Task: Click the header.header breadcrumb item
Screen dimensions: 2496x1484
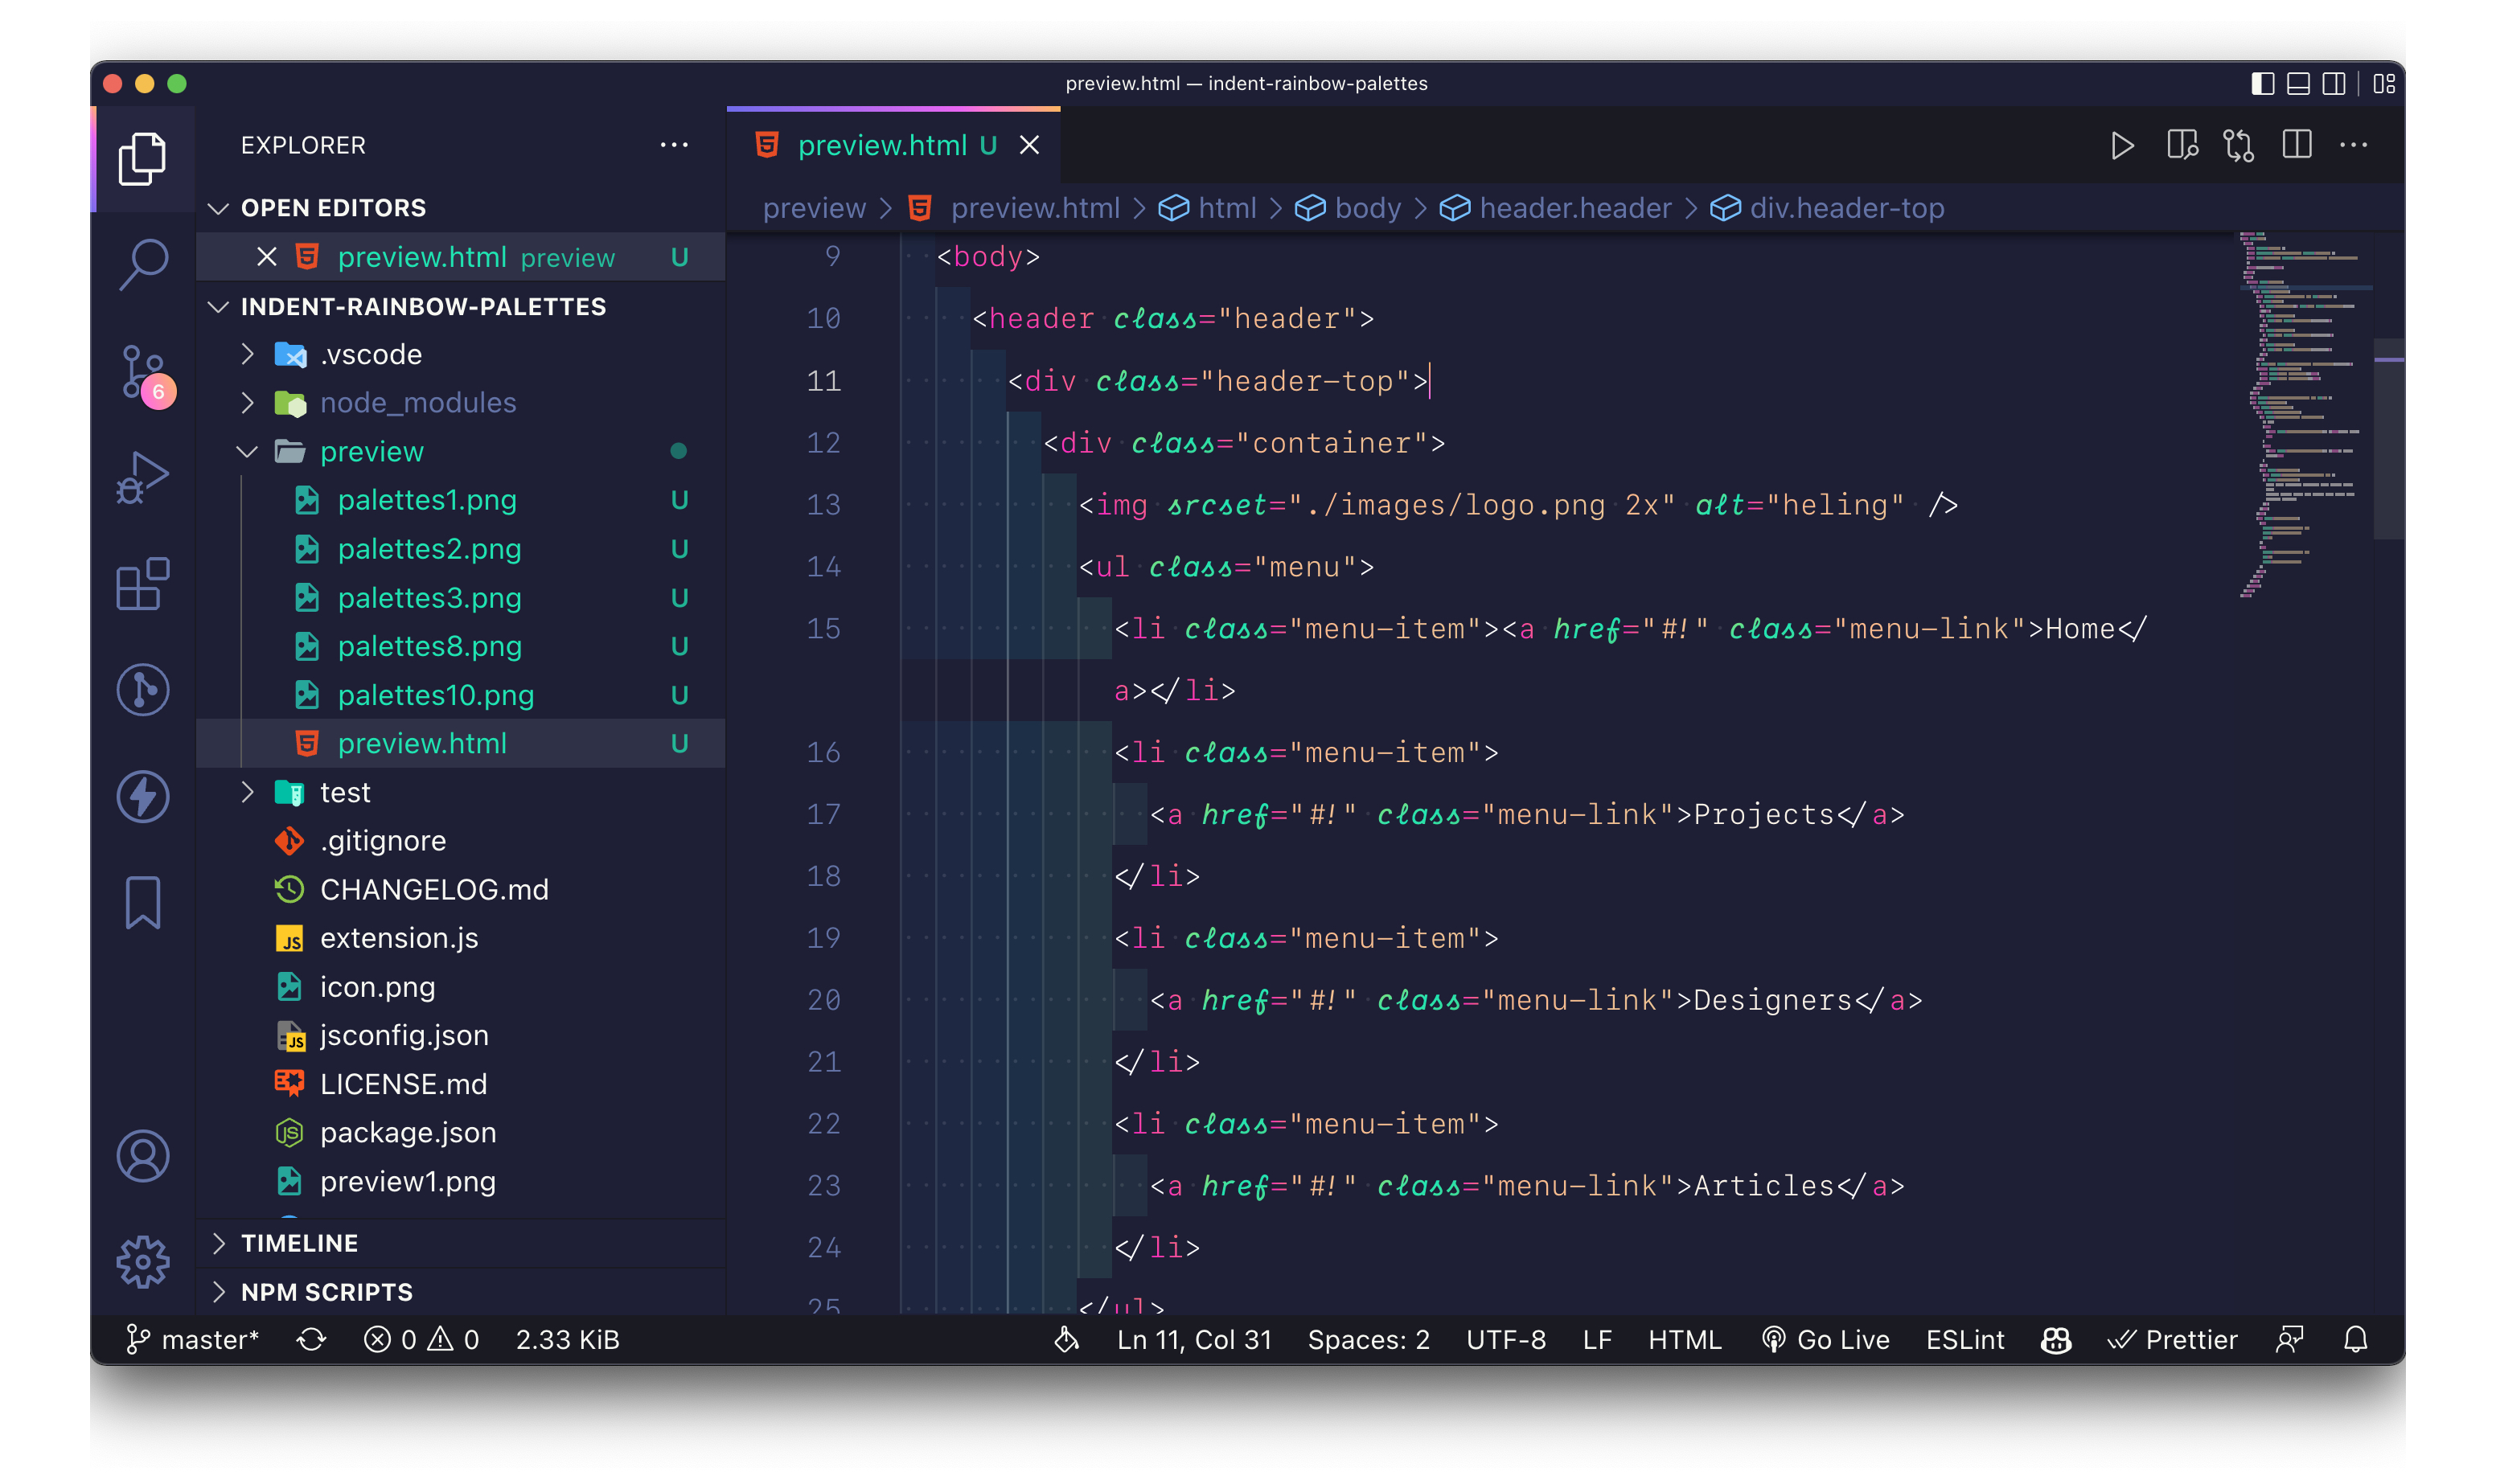Action: click(x=1574, y=208)
